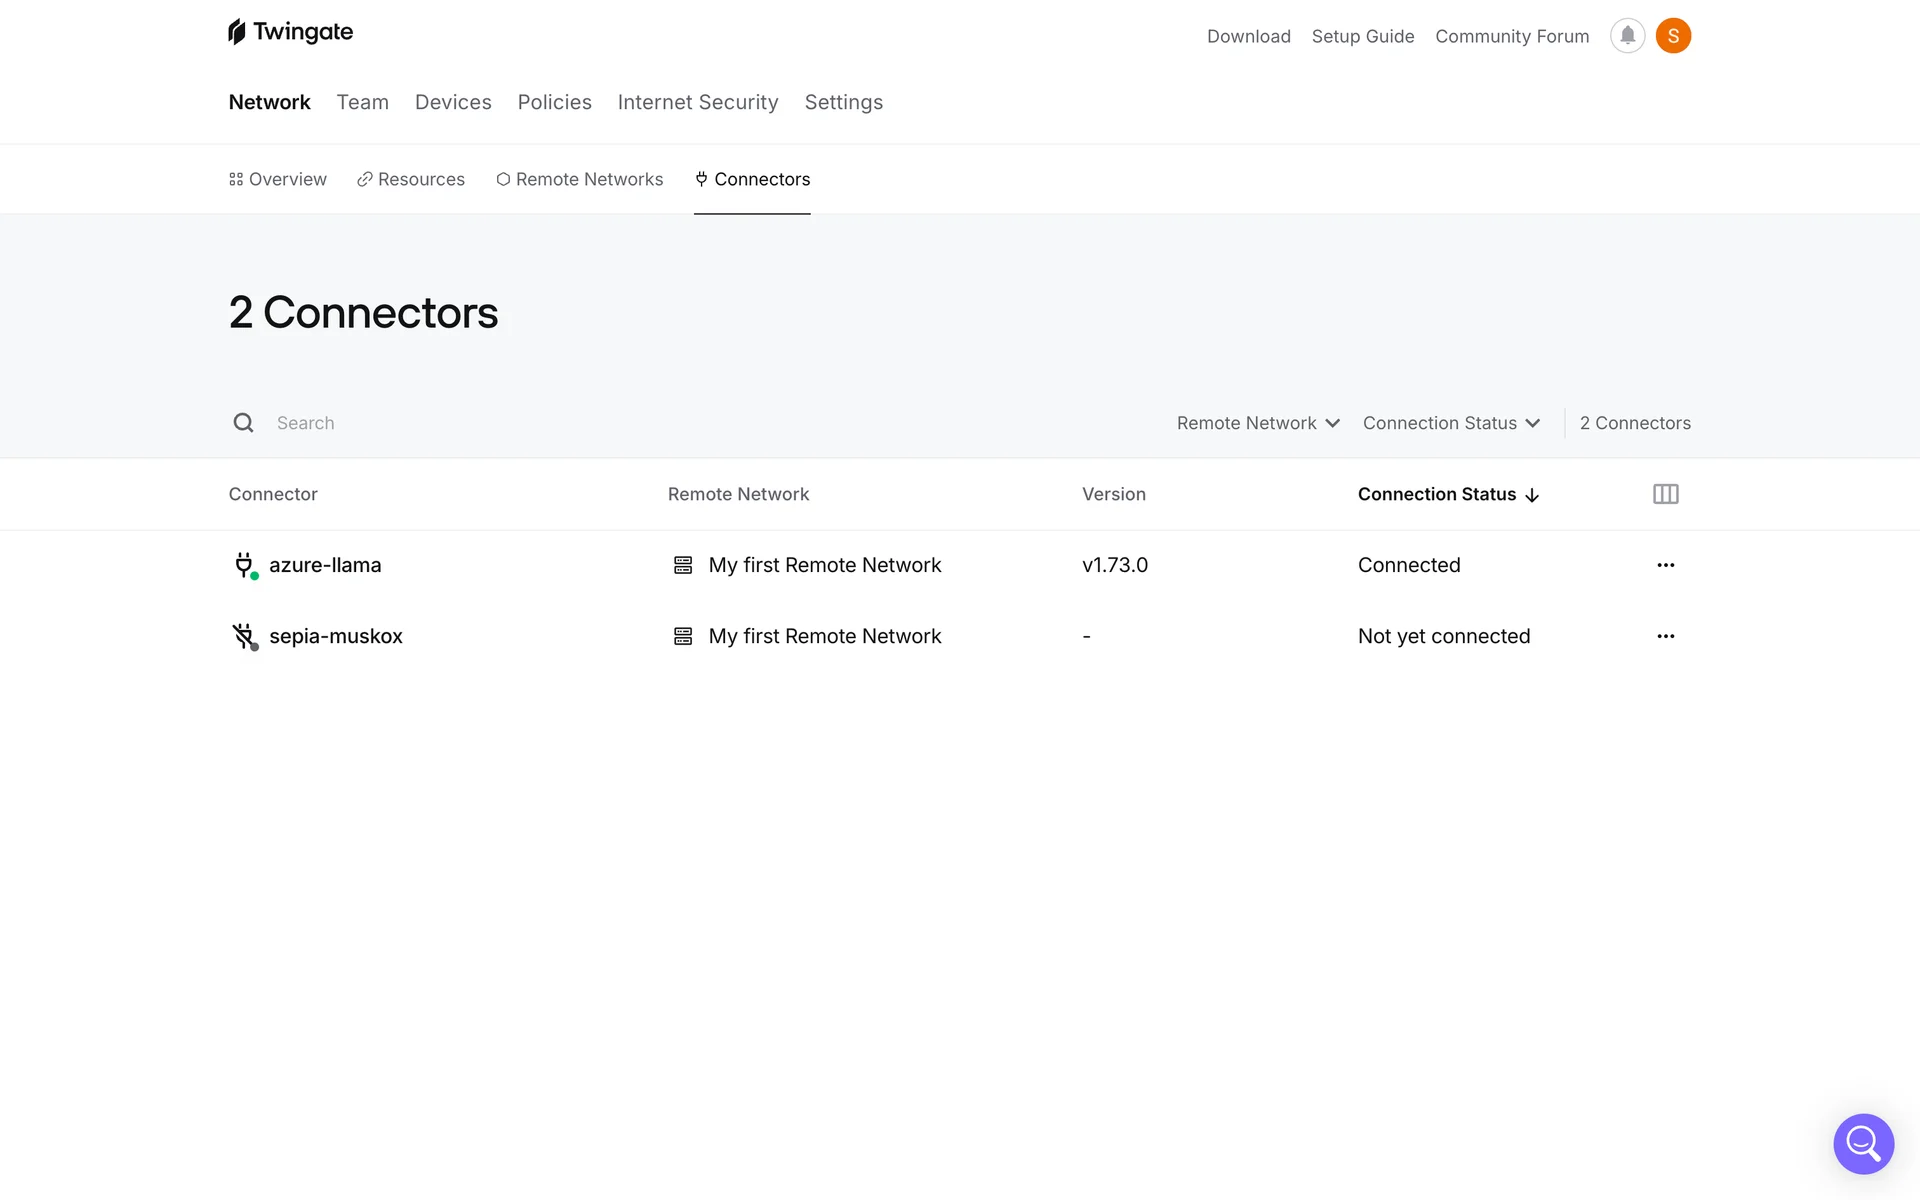Expand the Remote Network filter dropdown
This screenshot has height=1200, width=1920.
tap(1257, 423)
